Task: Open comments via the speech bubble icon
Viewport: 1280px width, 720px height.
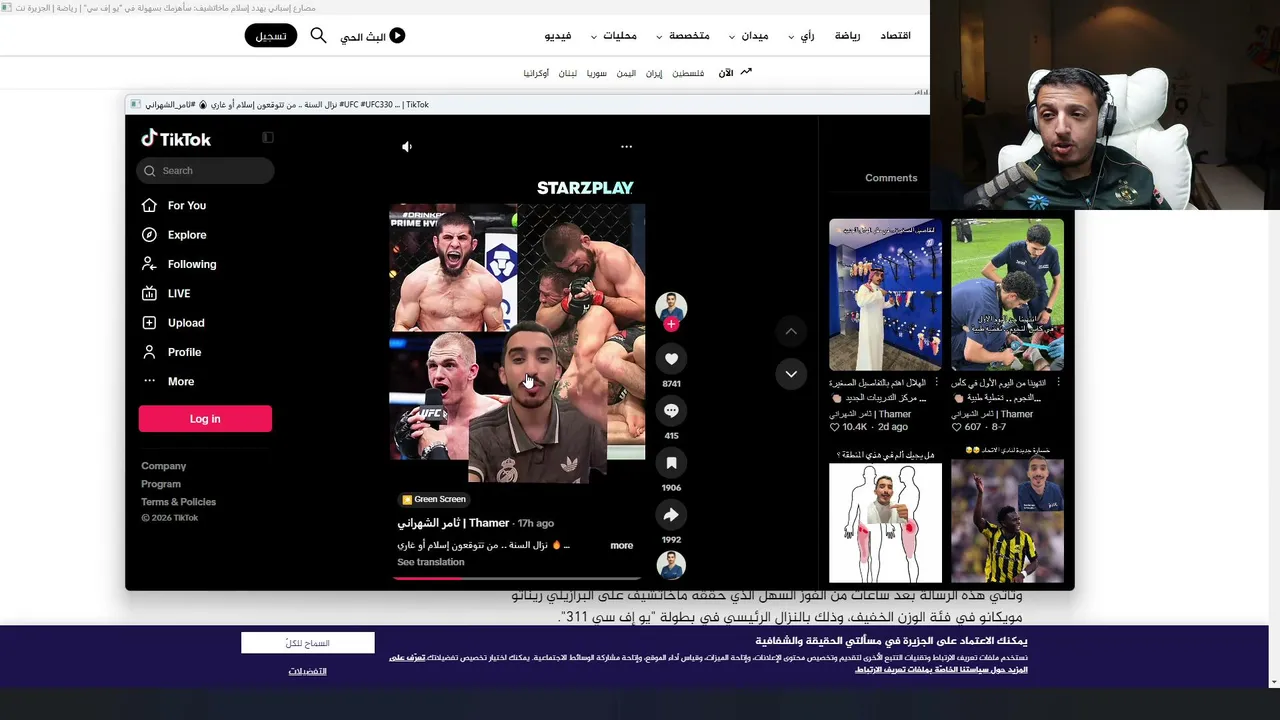Action: click(671, 411)
